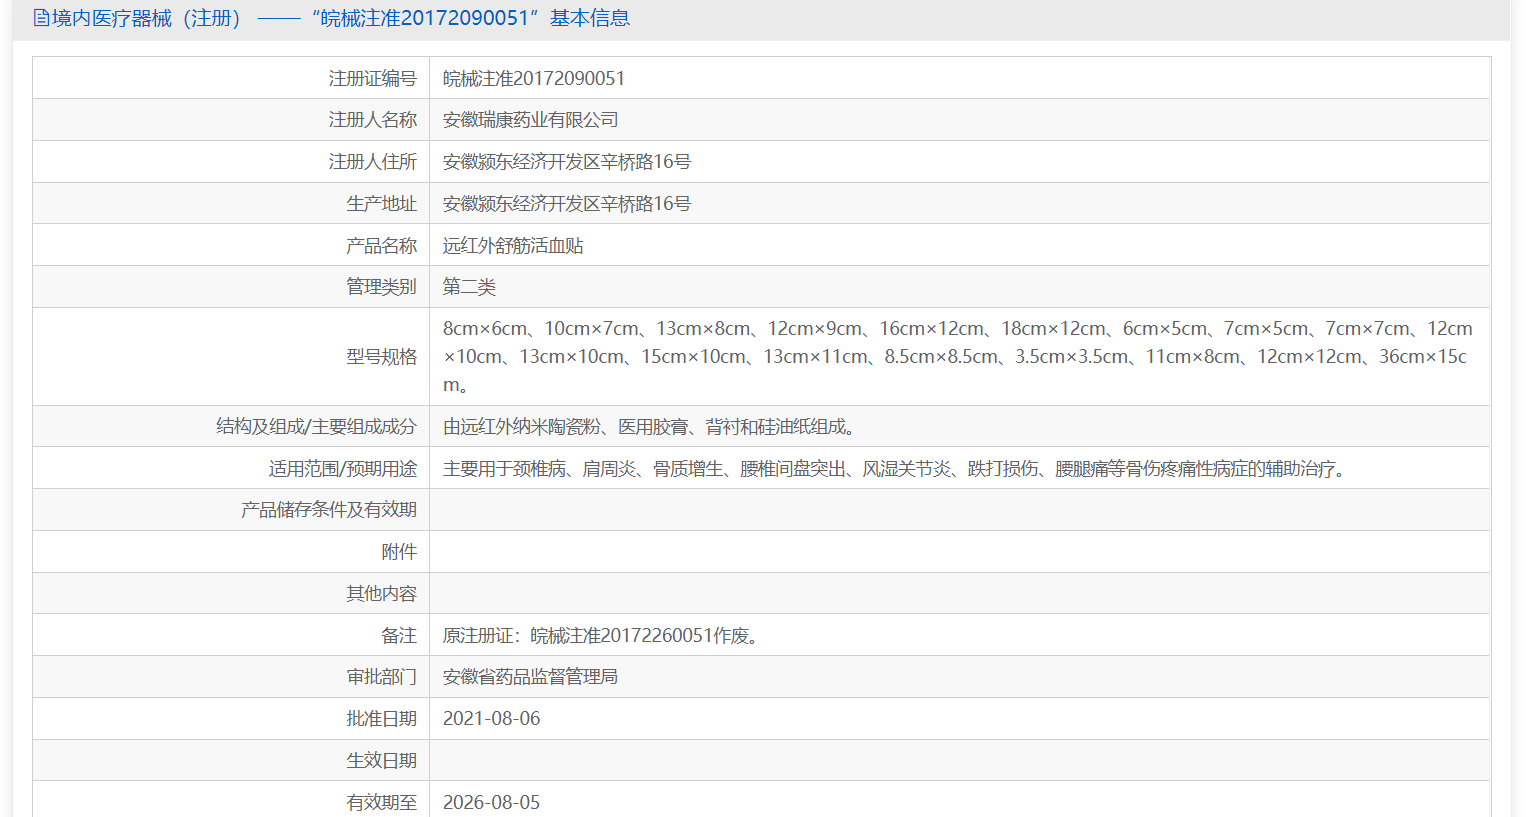Viewport: 1537px width, 817px height.
Task: Click composition text 由远红外纳米陶瓷粉
Action: [x=522, y=427]
